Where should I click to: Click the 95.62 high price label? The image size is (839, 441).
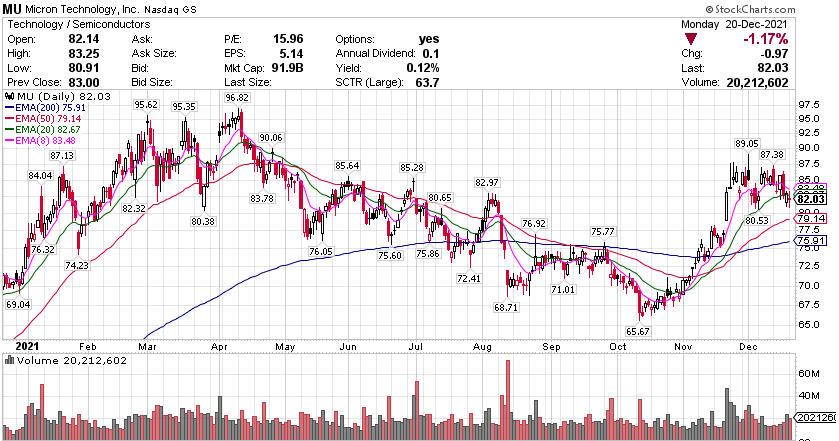(x=146, y=104)
